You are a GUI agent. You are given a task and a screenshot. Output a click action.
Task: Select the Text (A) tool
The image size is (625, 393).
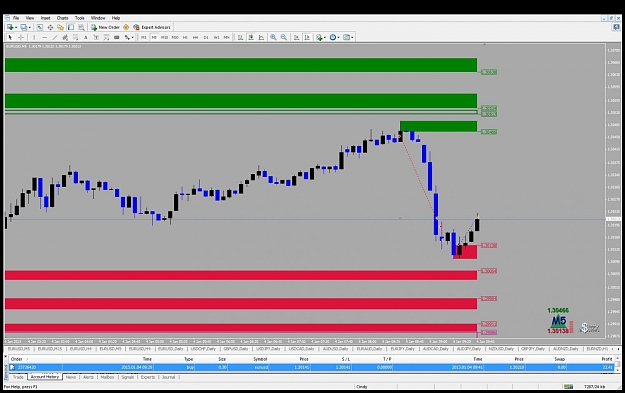tap(85, 37)
